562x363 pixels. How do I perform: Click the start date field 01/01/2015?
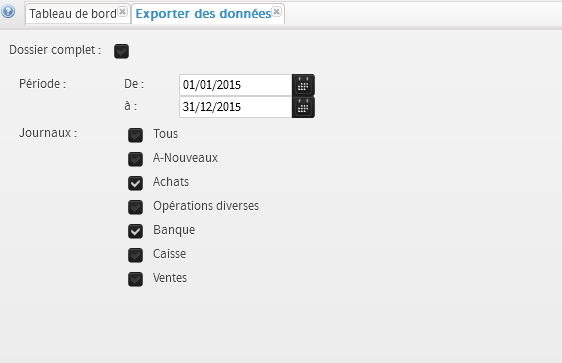point(236,85)
